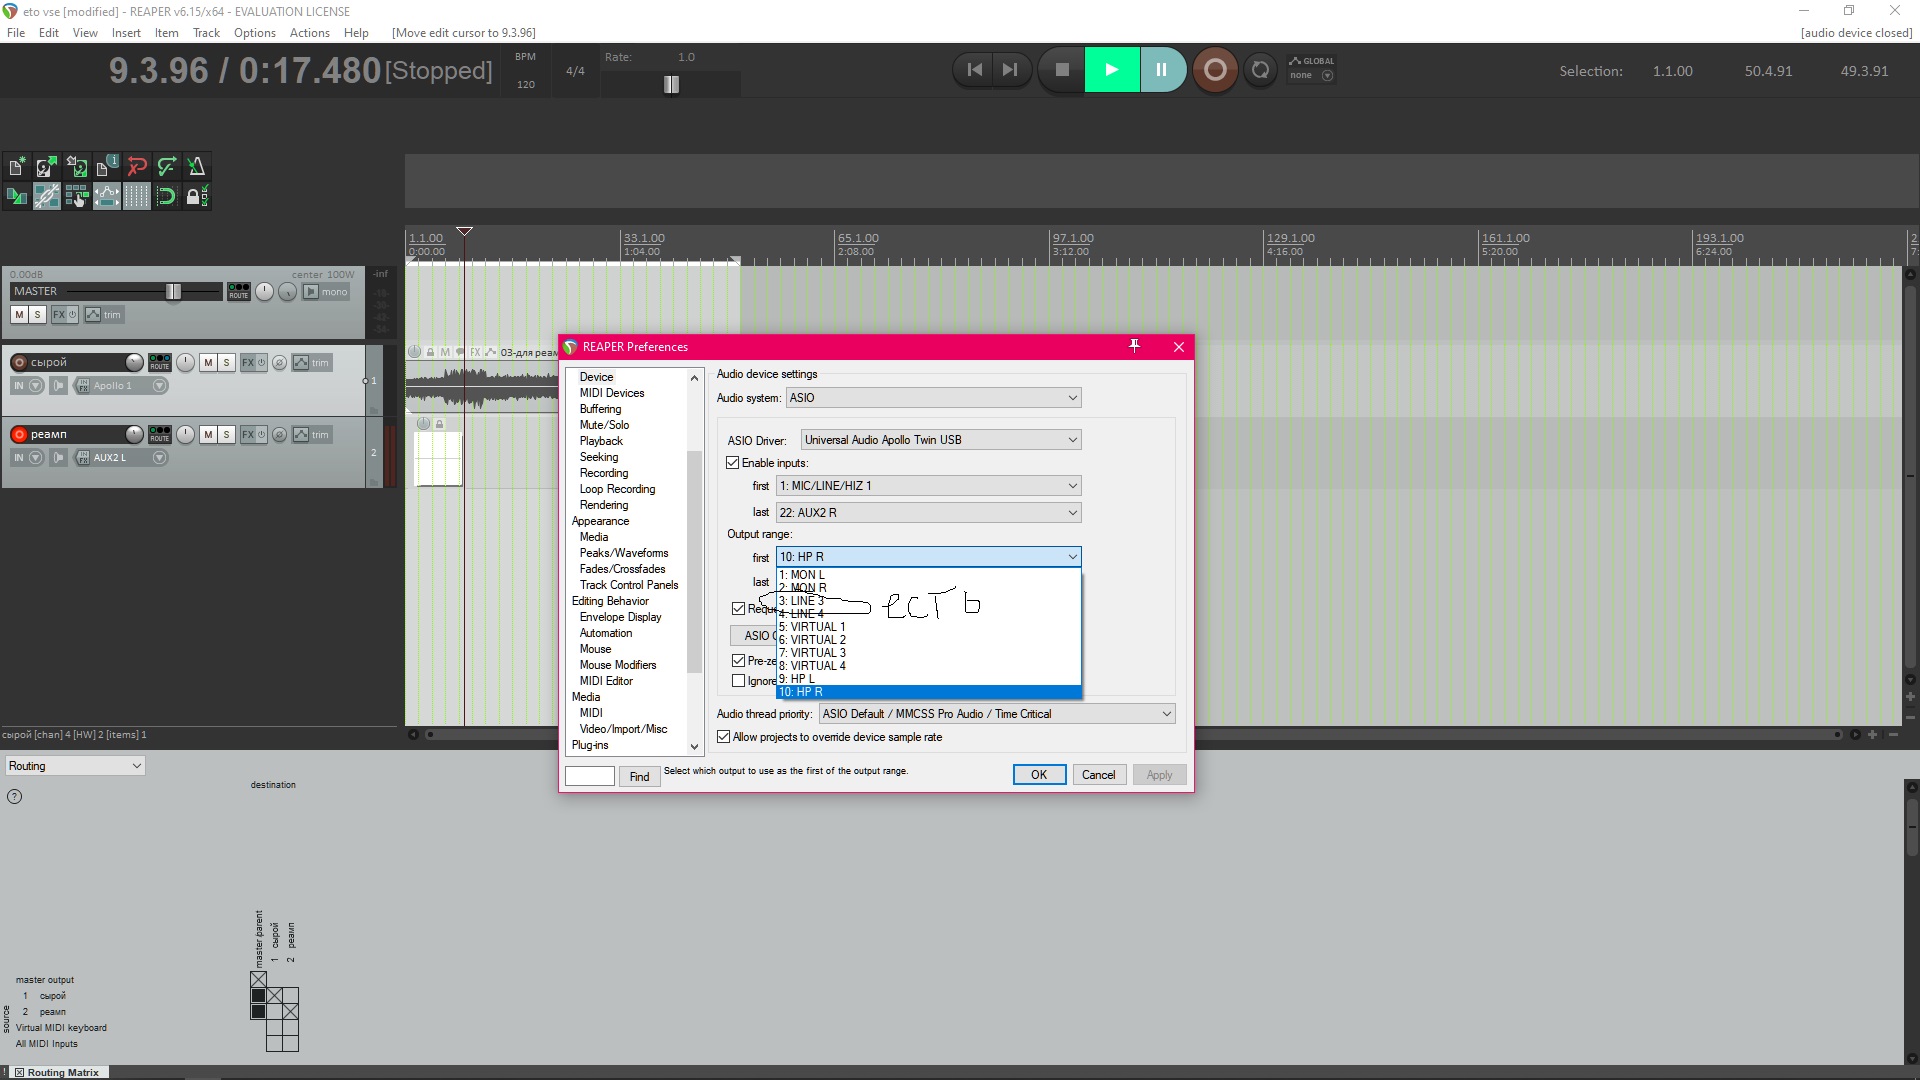Screen dimensions: 1920x1080
Task: Click the OK button in Preferences
Action: (x=1039, y=775)
